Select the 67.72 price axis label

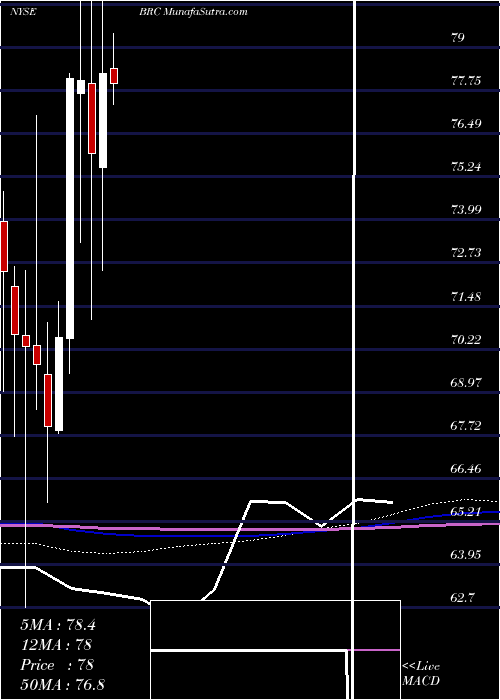point(467,426)
